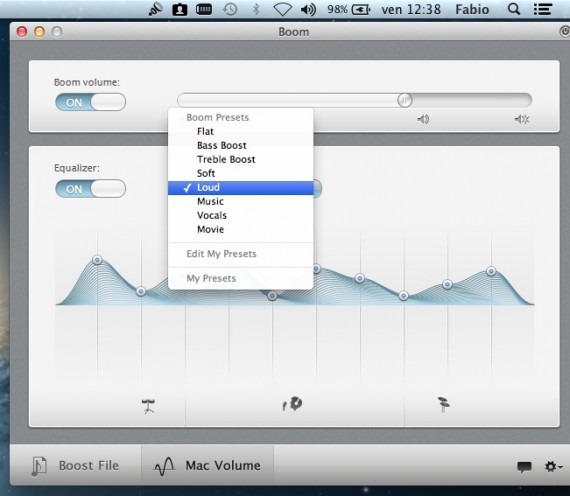Click the treble cymbal icon under the equalizer
570x496 pixels.
point(443,404)
